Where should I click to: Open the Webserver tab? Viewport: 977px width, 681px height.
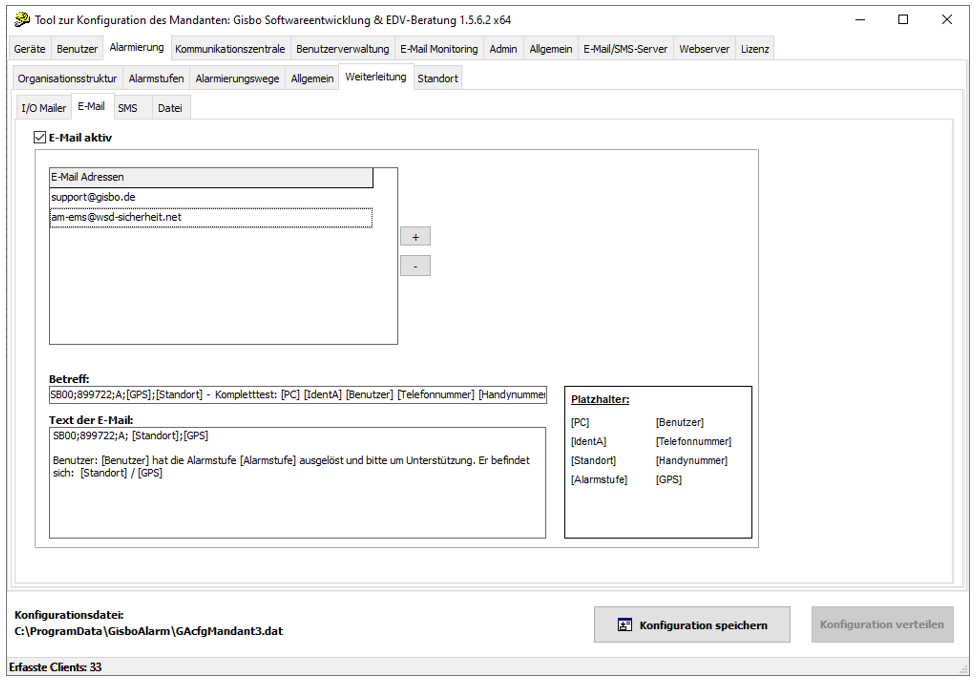click(704, 49)
